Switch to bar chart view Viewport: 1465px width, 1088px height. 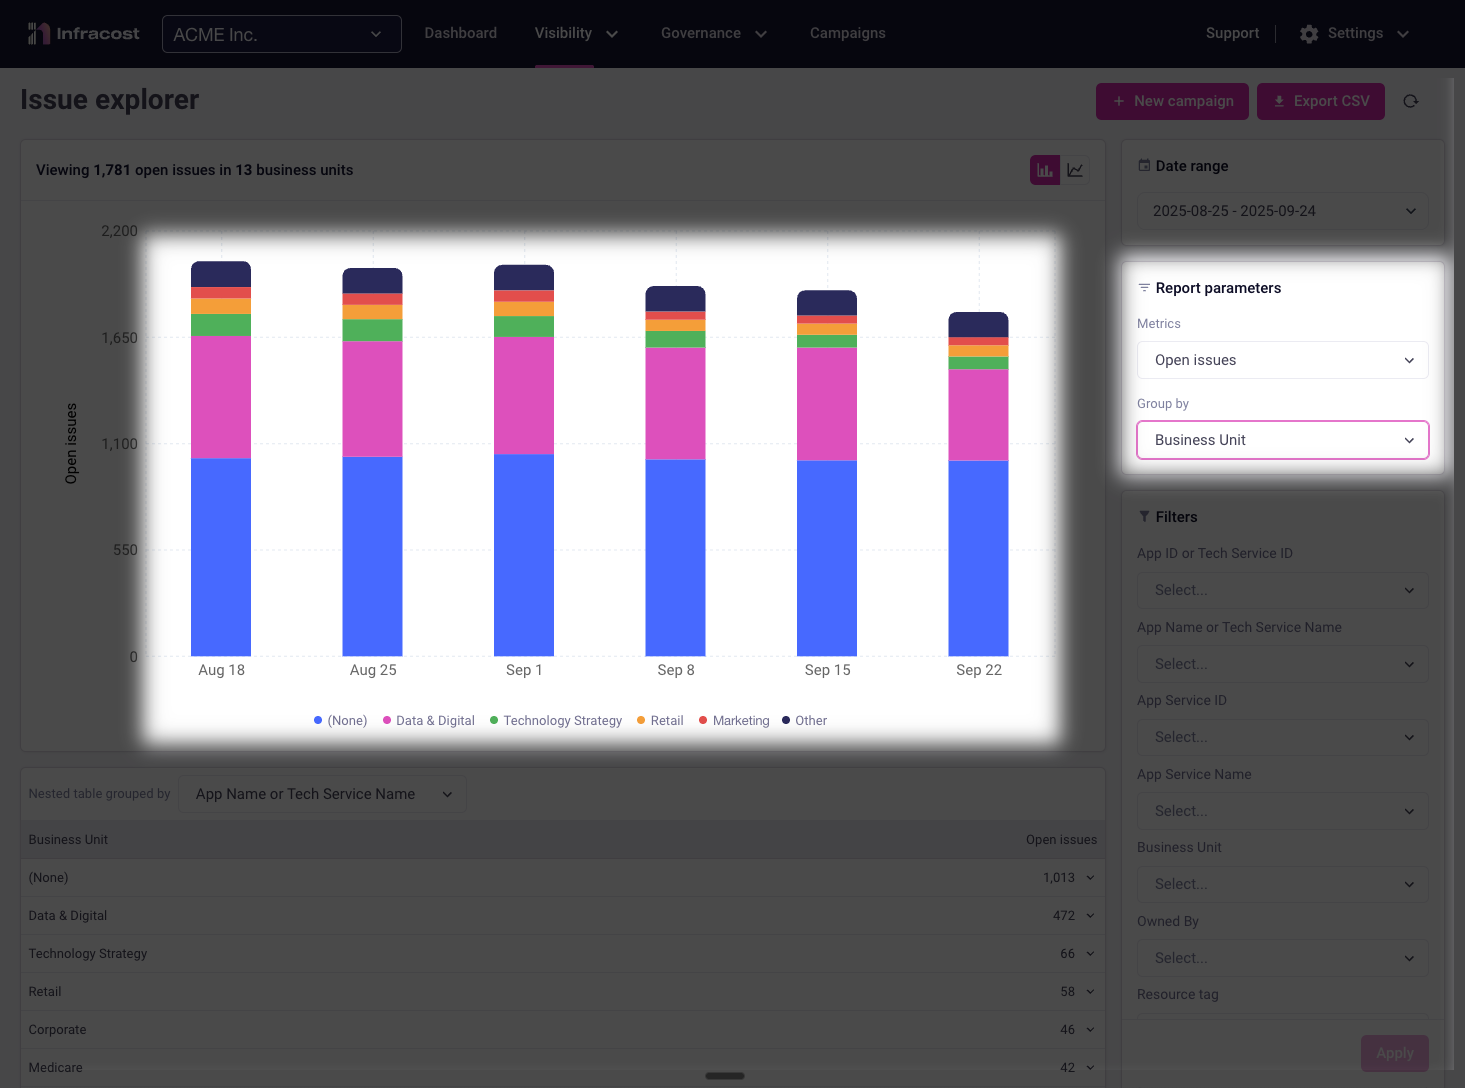pyautogui.click(x=1045, y=170)
